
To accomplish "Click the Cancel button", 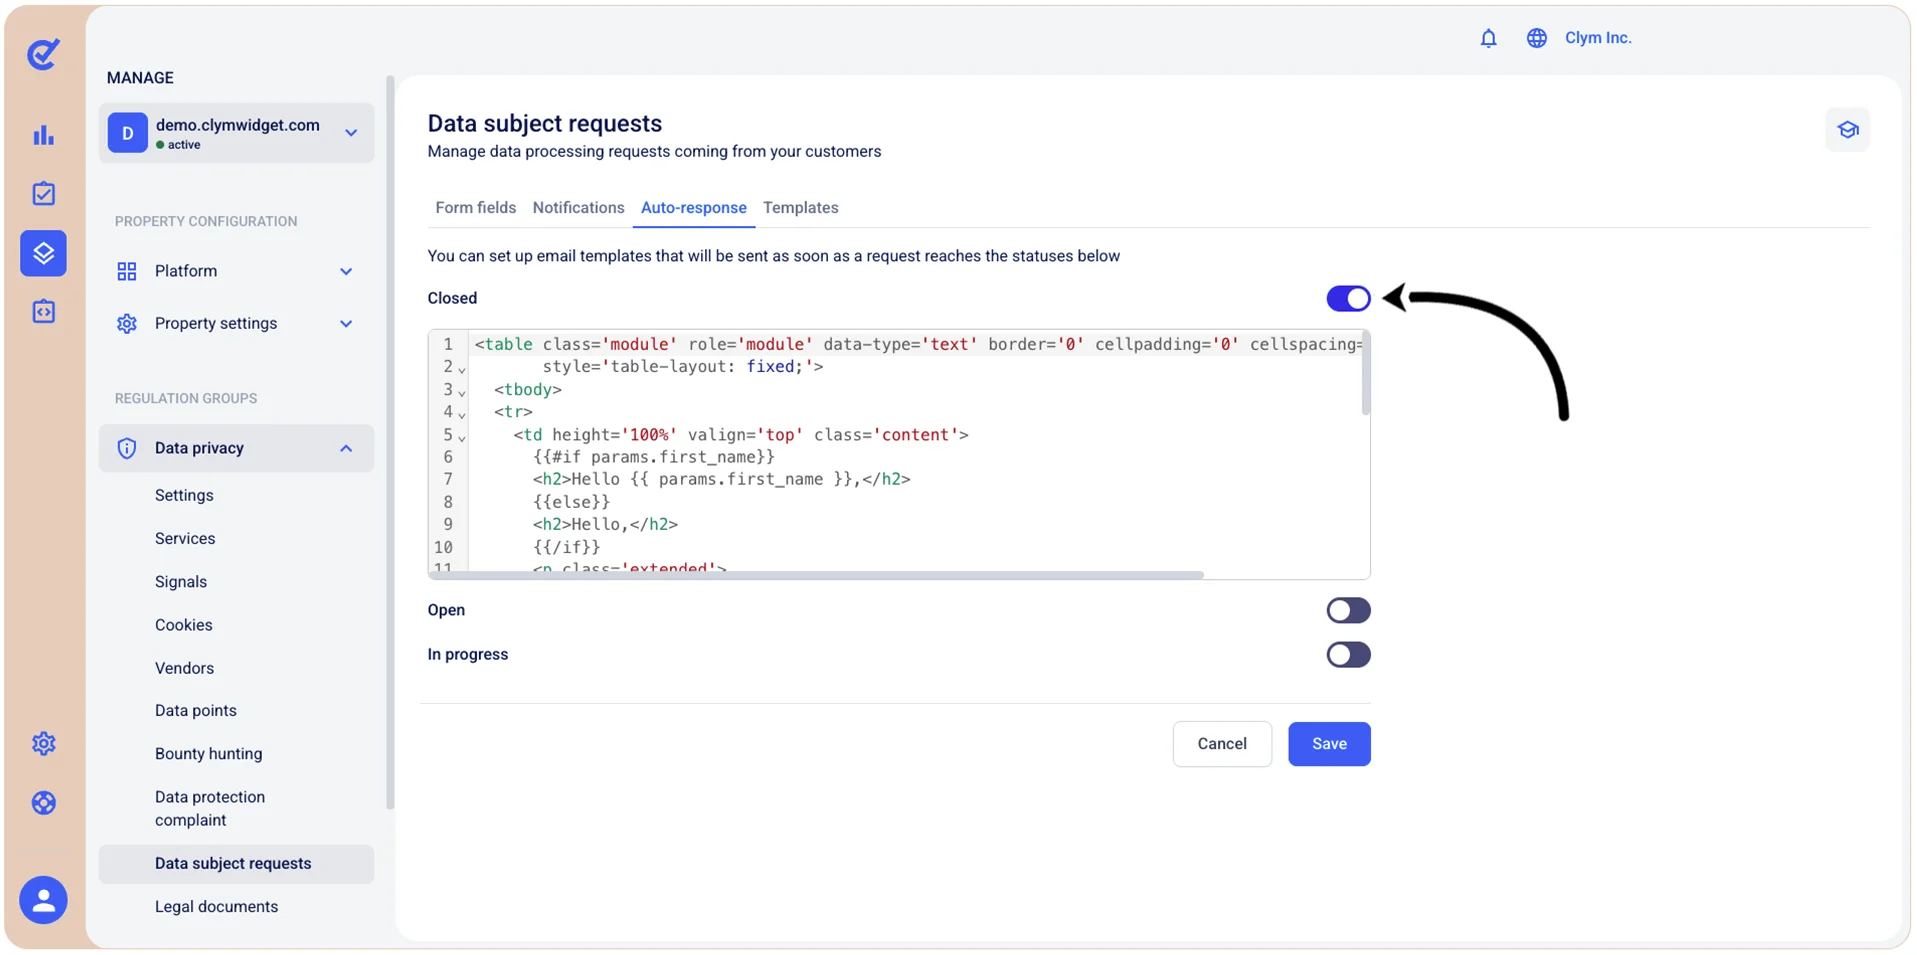I will pos(1222,744).
